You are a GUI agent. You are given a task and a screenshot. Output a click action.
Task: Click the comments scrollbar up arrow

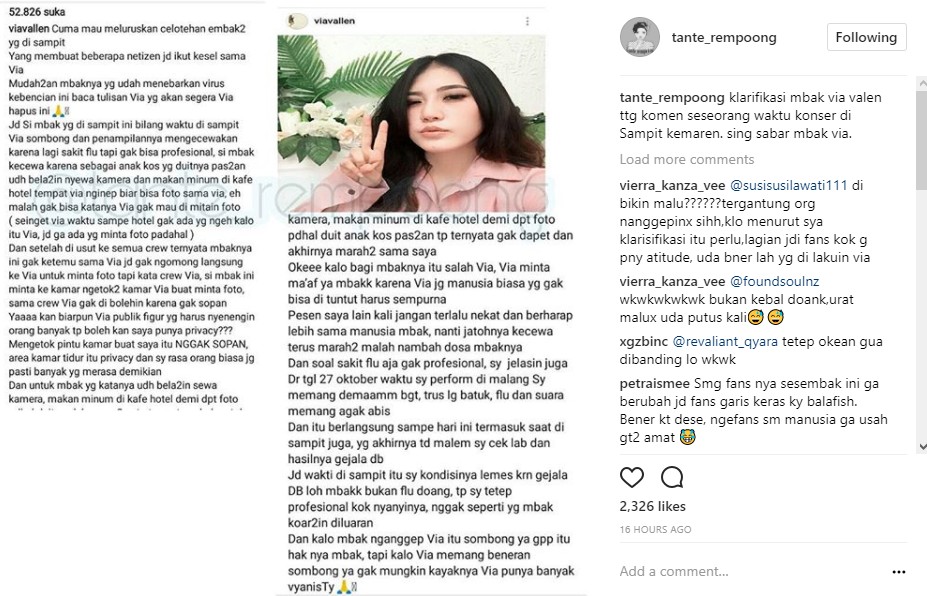click(x=922, y=85)
